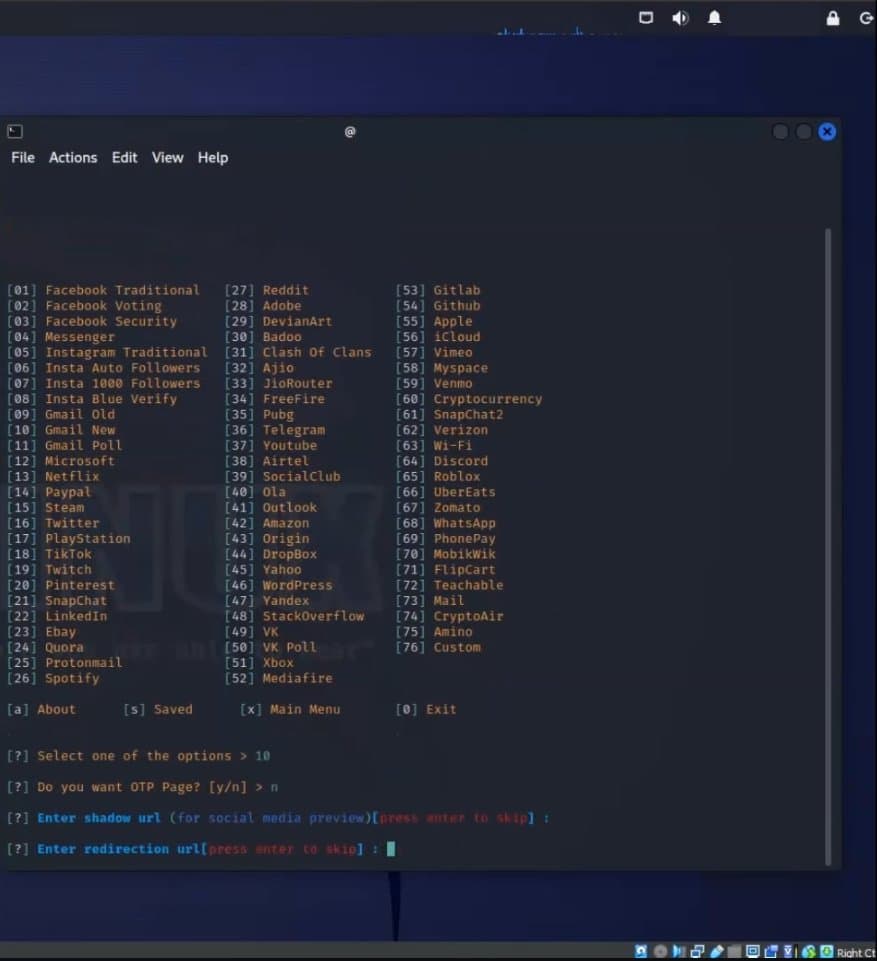Click the volume speaker icon

pyautogui.click(x=680, y=18)
